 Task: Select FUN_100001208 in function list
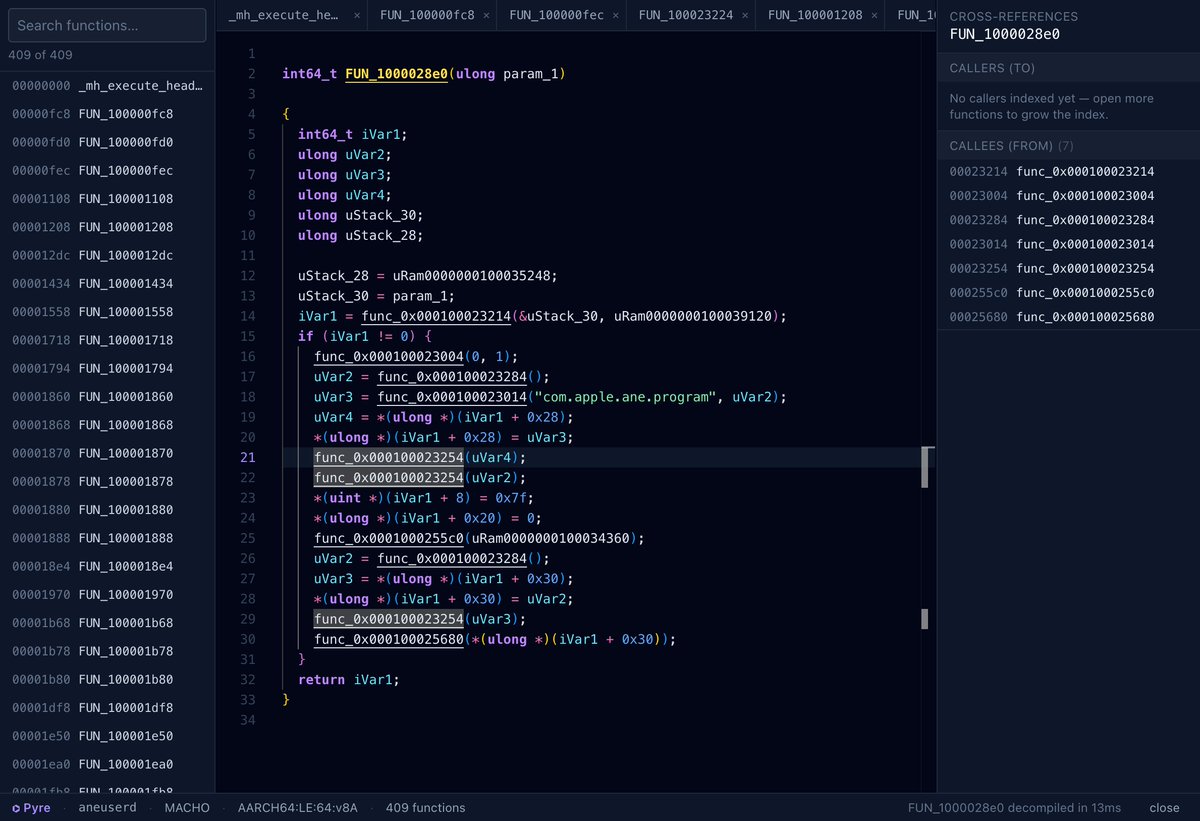(107, 227)
